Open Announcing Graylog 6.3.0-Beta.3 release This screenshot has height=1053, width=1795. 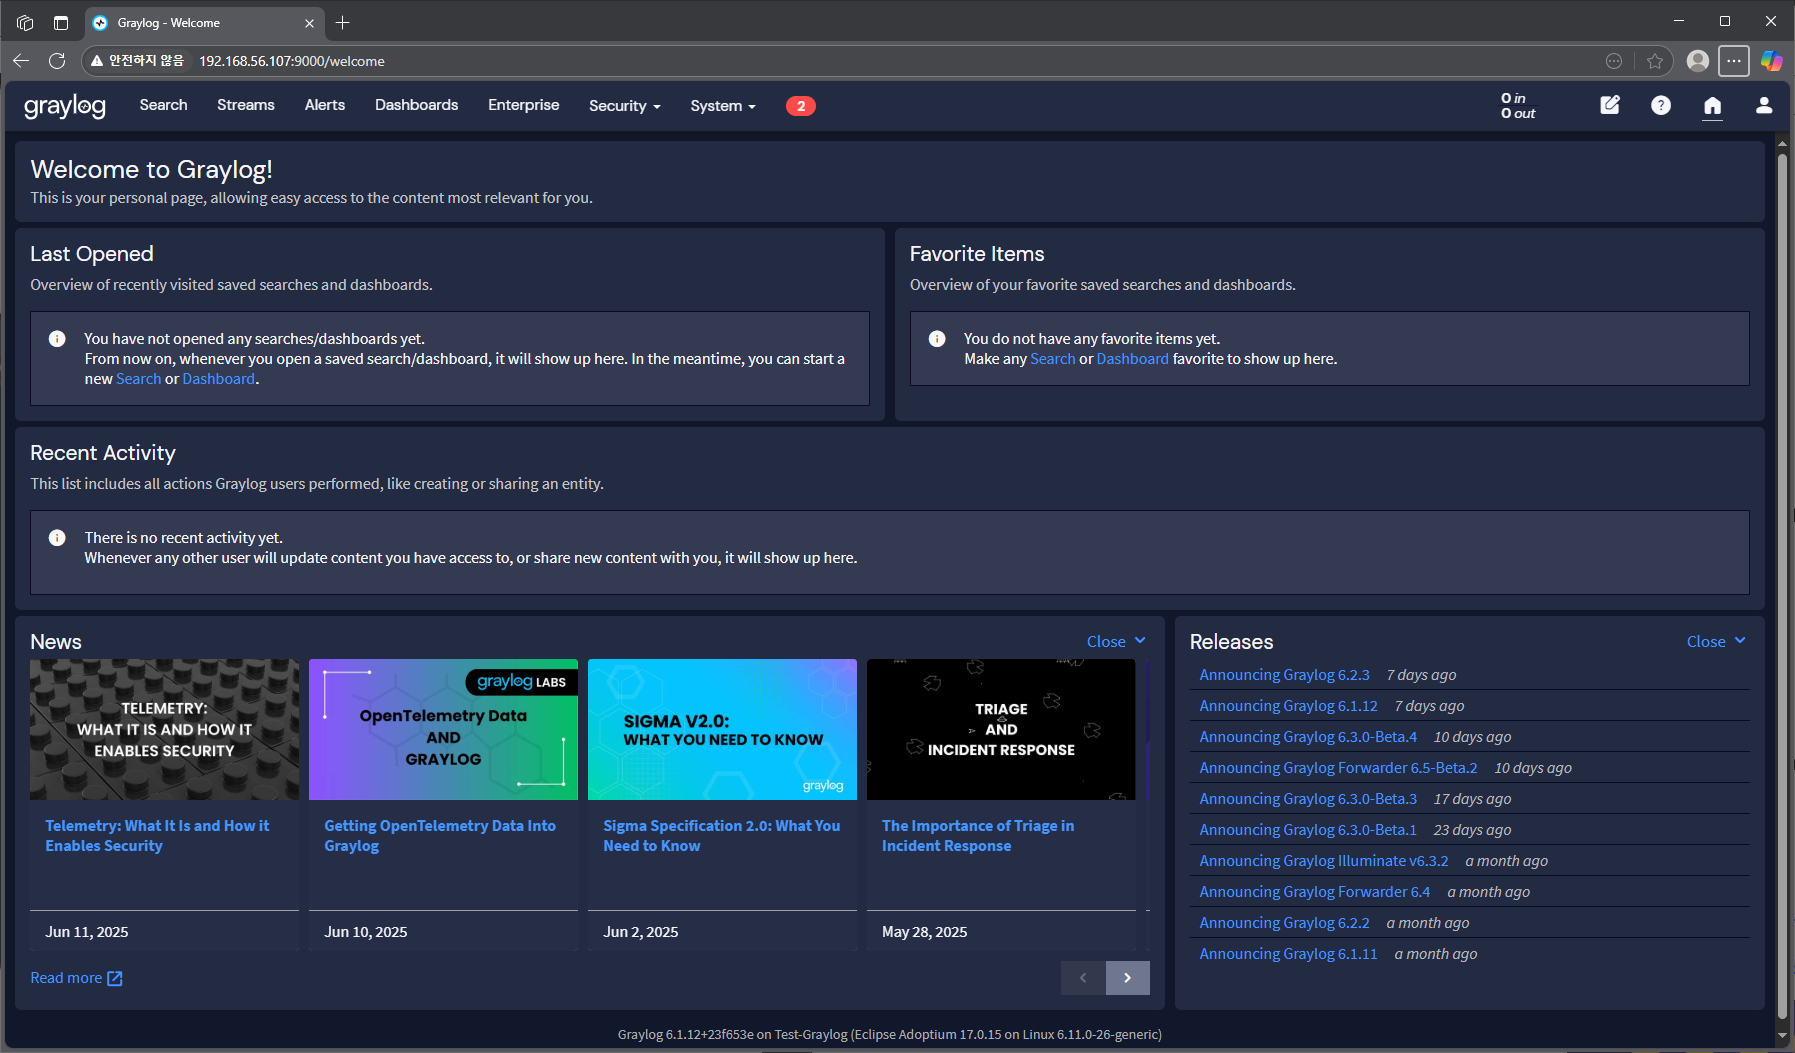pyautogui.click(x=1308, y=799)
